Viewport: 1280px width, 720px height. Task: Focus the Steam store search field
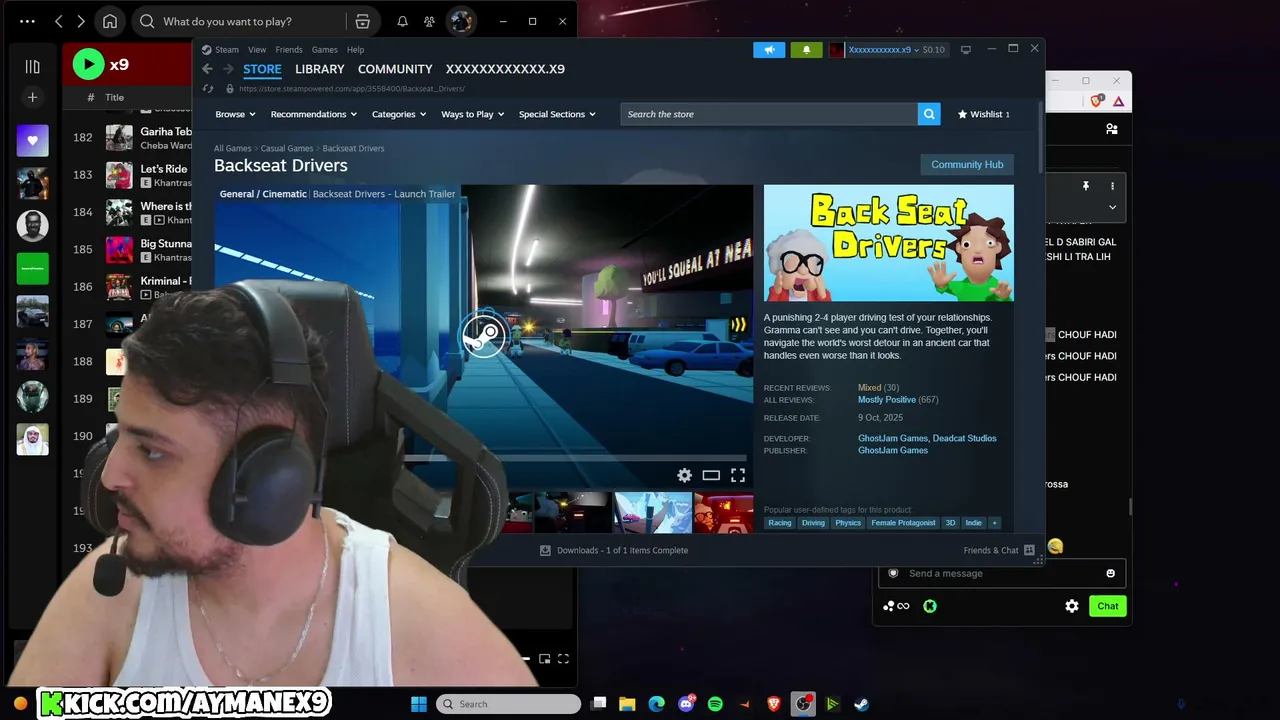pos(769,114)
